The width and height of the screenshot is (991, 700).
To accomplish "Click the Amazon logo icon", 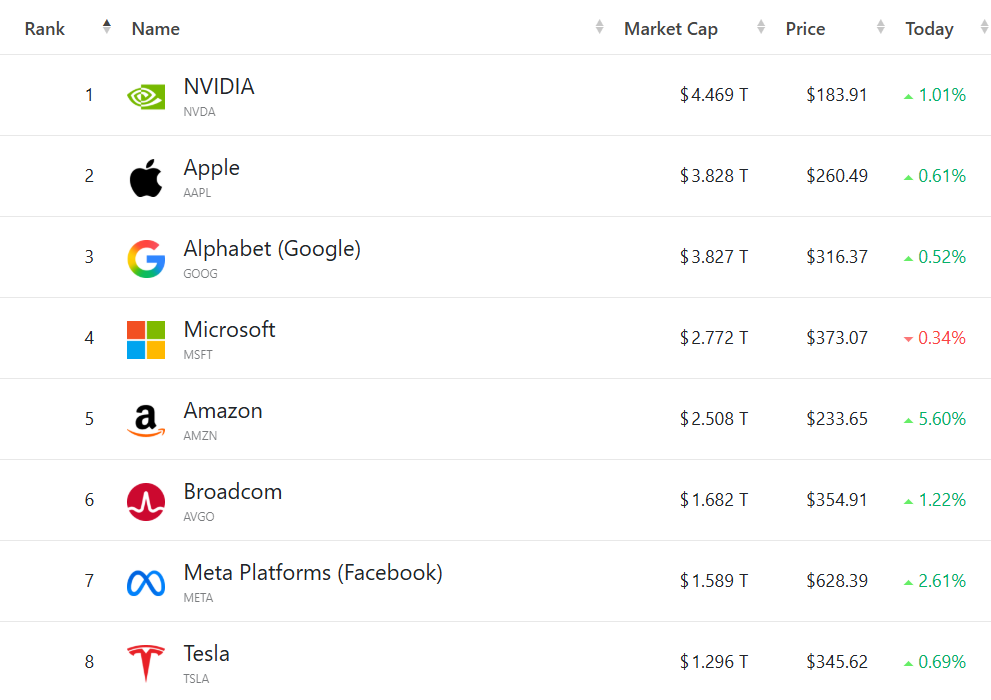I will pos(146,420).
